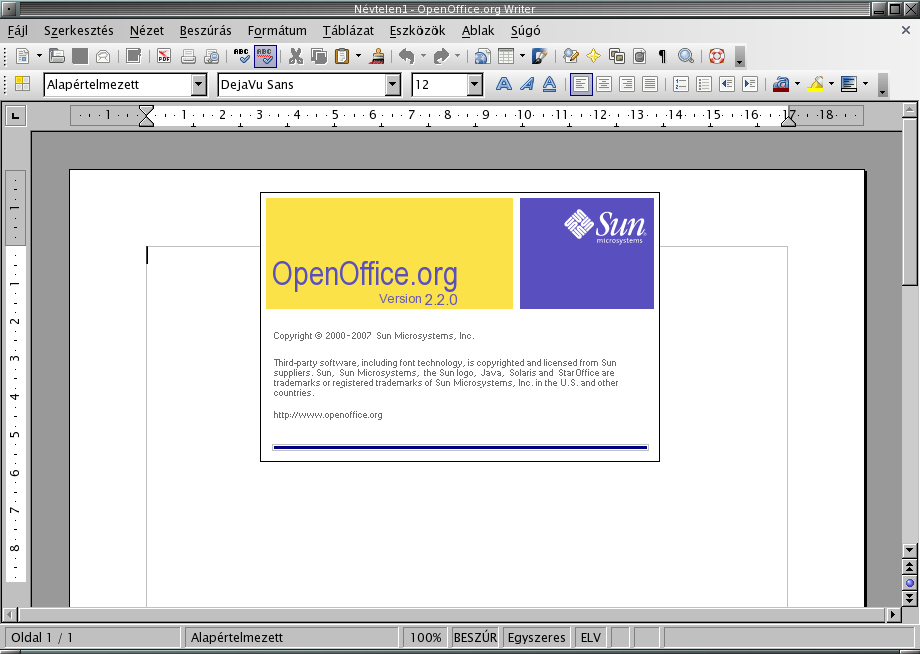The width and height of the screenshot is (920, 654).
Task: Align text right
Action: coord(627,84)
